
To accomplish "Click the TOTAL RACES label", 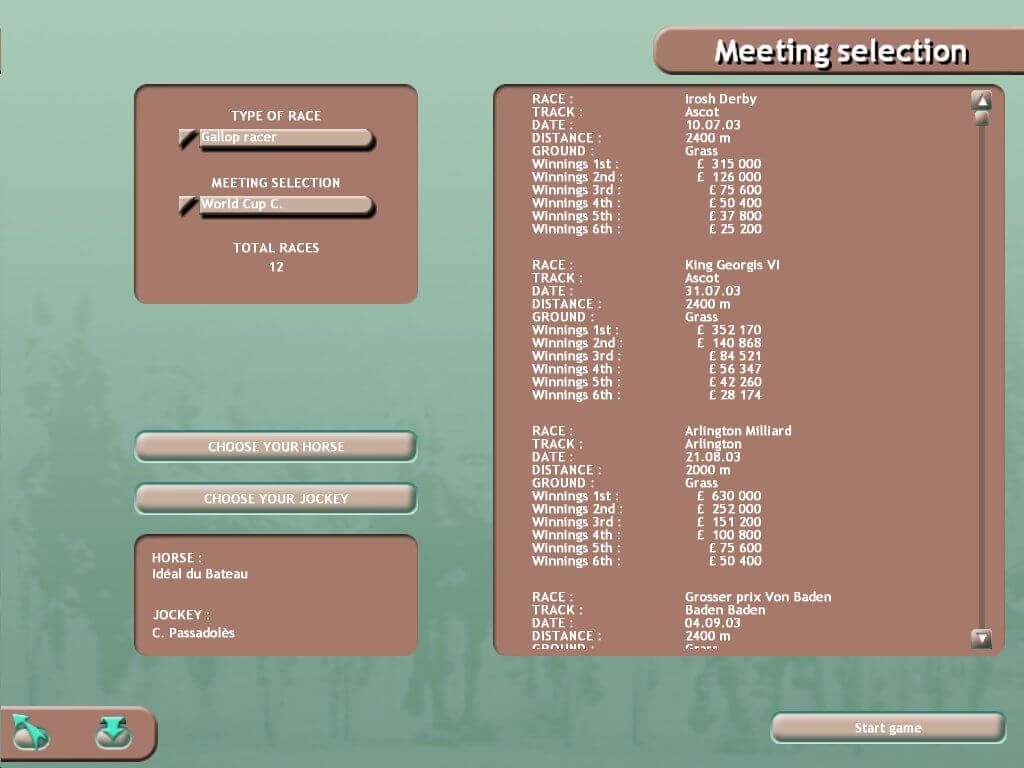I will click(276, 248).
